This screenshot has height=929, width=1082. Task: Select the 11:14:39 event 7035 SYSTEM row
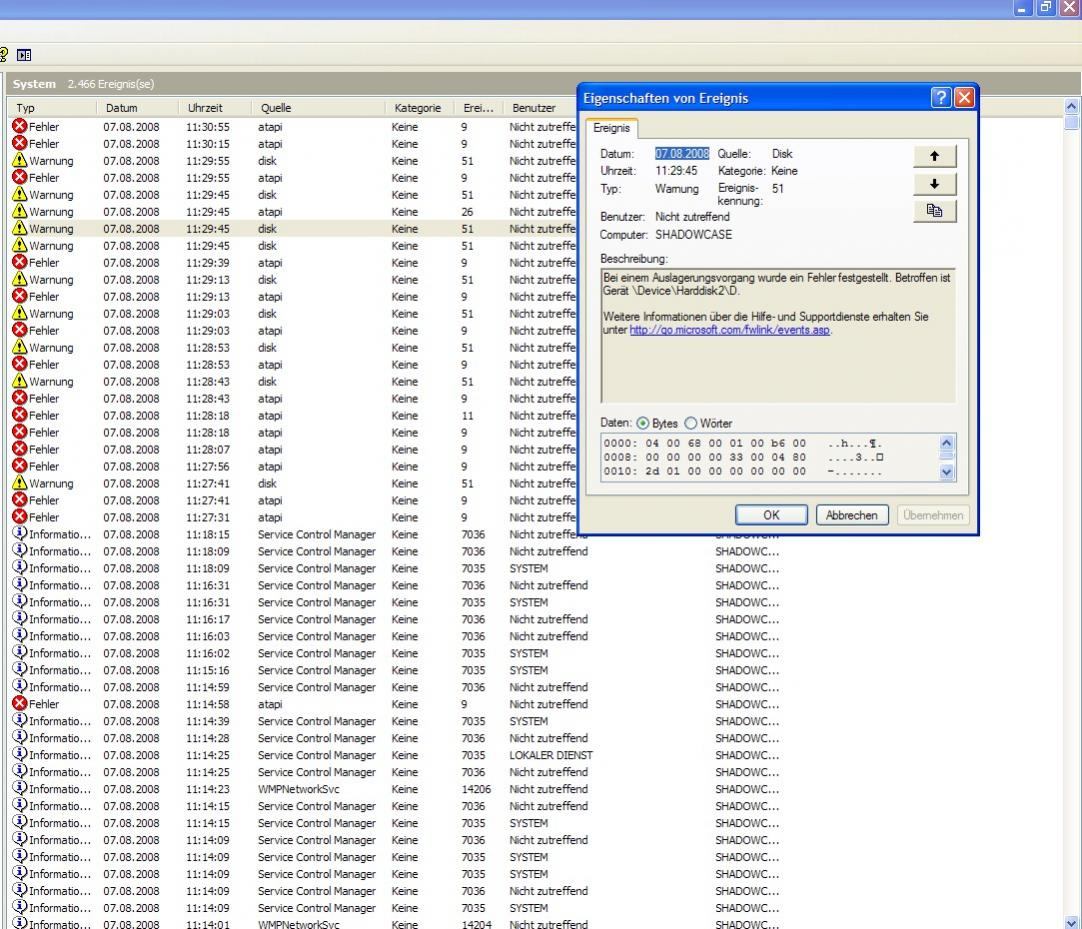tap(396, 721)
